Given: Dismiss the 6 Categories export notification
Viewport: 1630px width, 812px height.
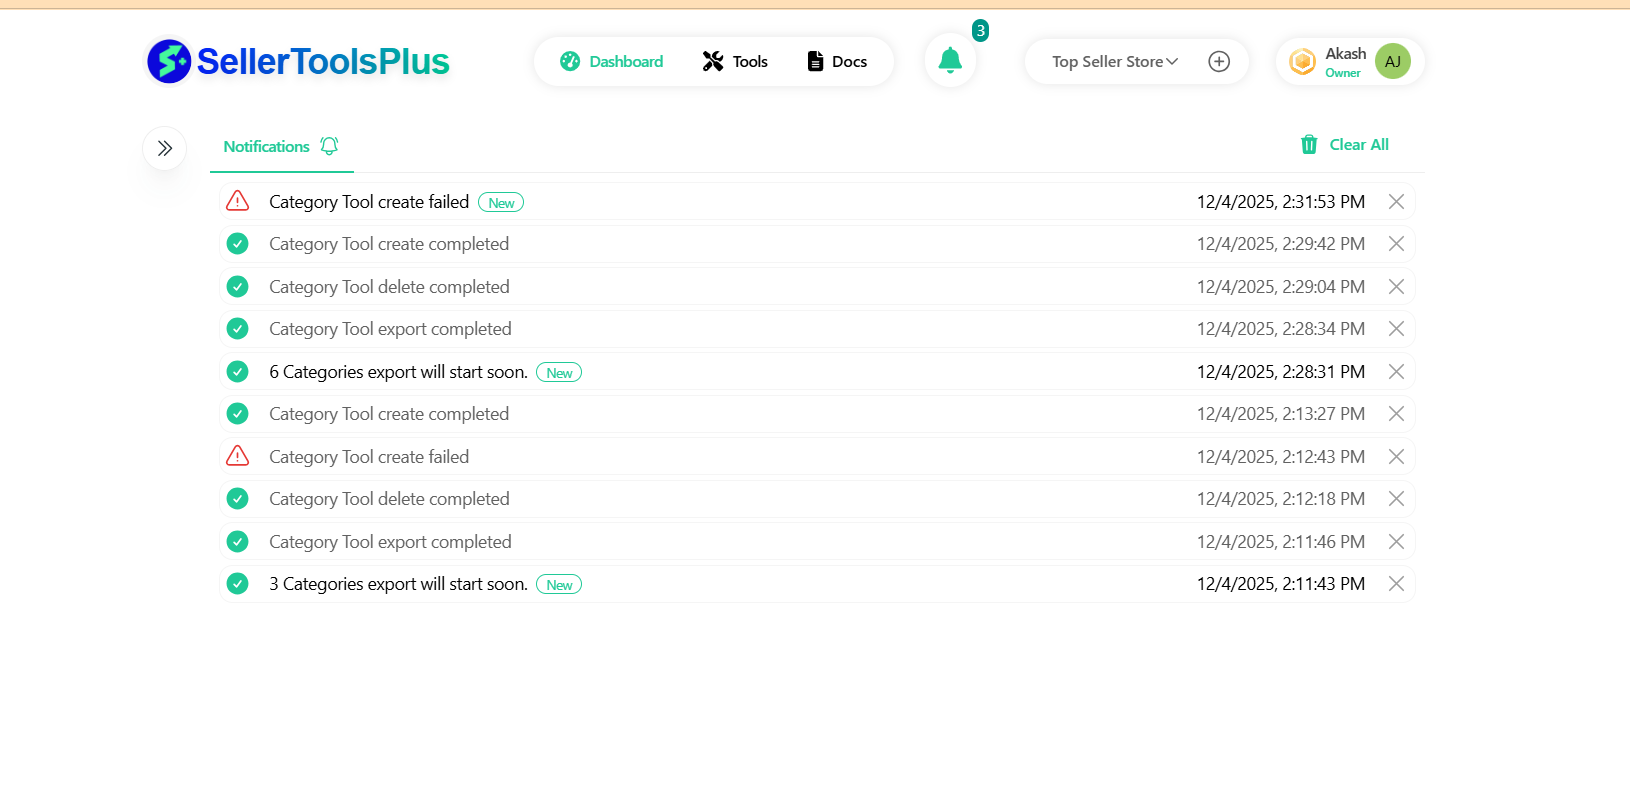Looking at the screenshot, I should click(1397, 372).
